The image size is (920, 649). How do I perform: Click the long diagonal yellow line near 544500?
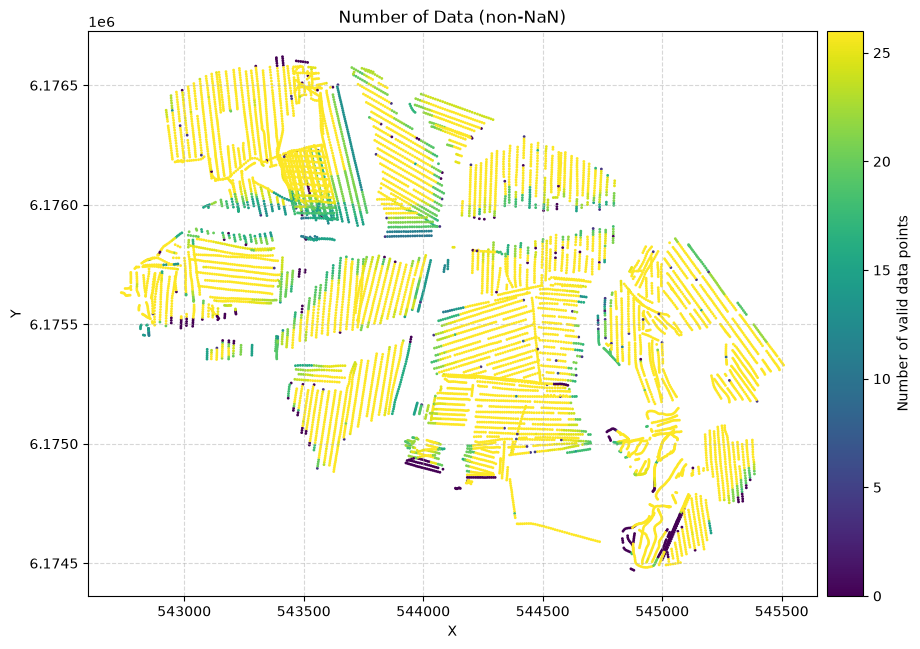coord(559,532)
